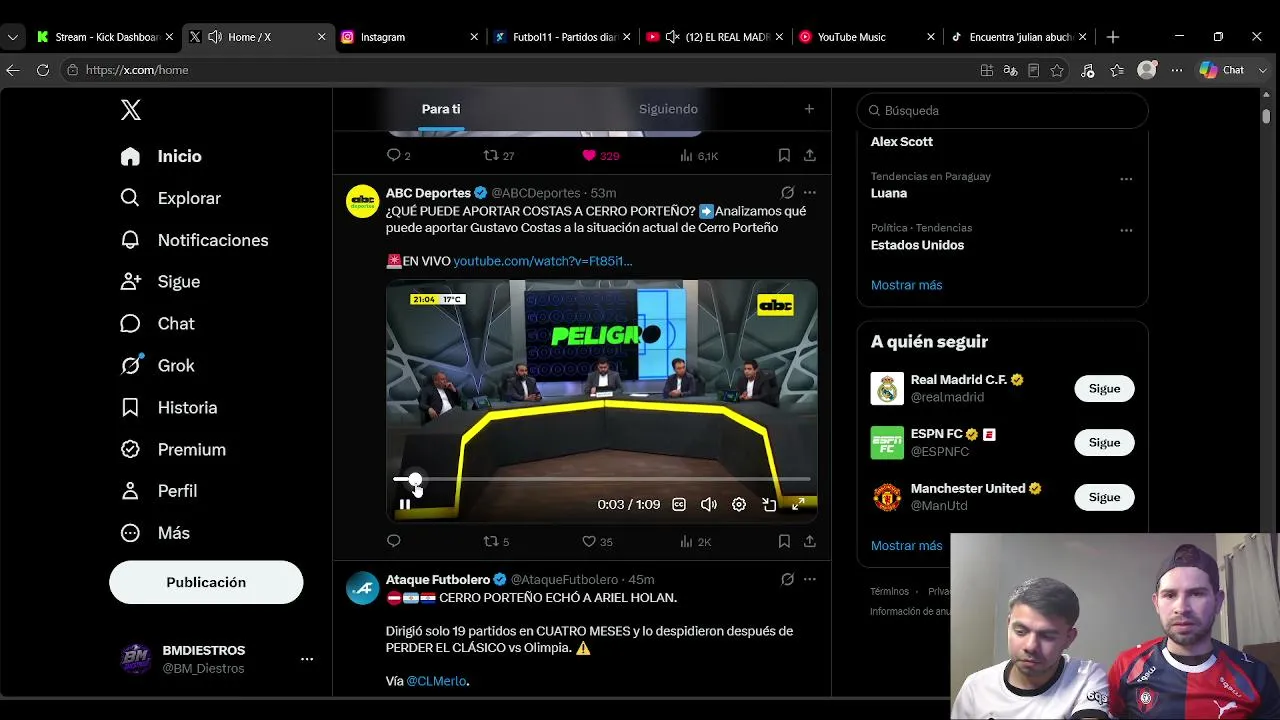
Task: Open picture-in-picture for the ABC video
Action: (x=769, y=505)
